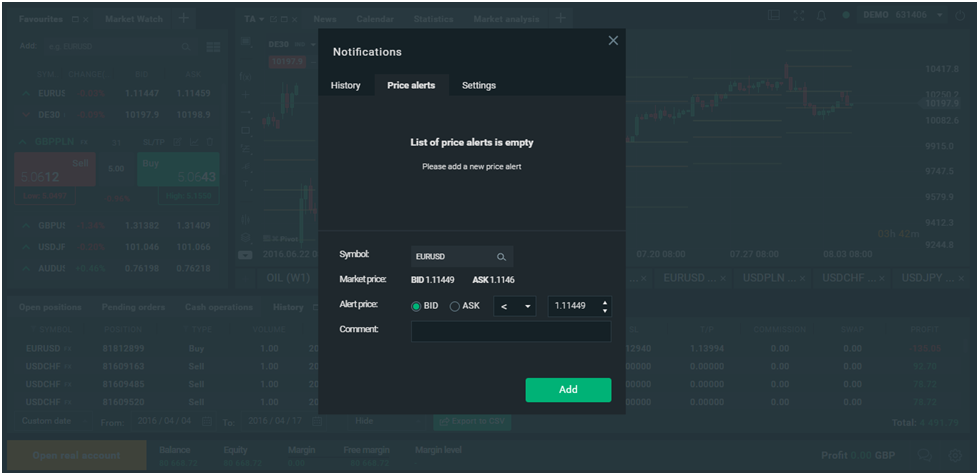Image resolution: width=979 pixels, height=475 pixels.
Task: Close the USDCHF chart tab
Action: (882, 278)
